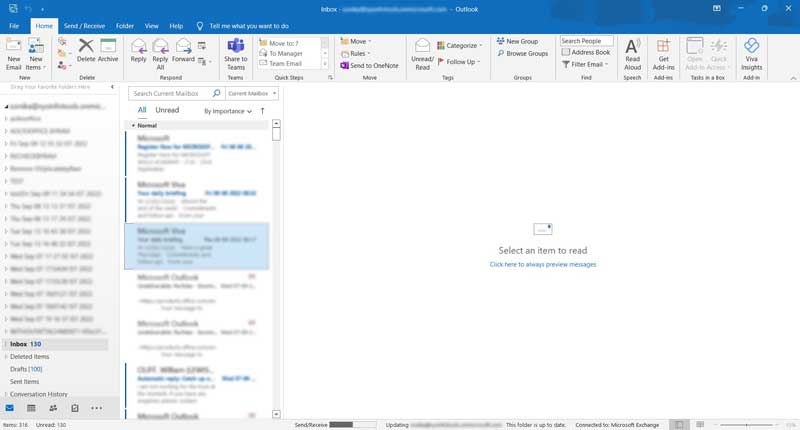Click New Group

[517, 41]
